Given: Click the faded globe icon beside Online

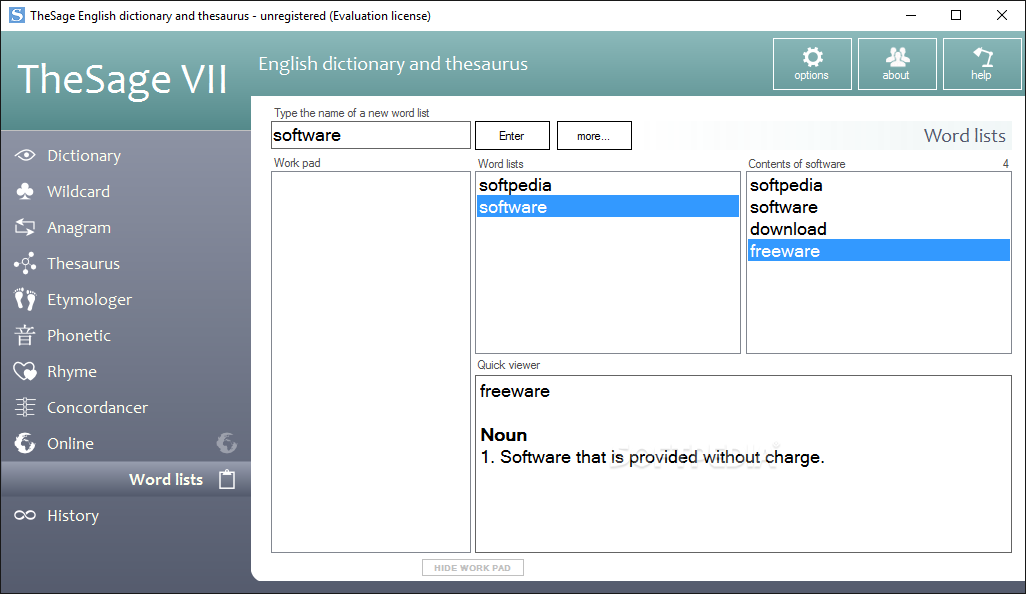Looking at the screenshot, I should [226, 443].
